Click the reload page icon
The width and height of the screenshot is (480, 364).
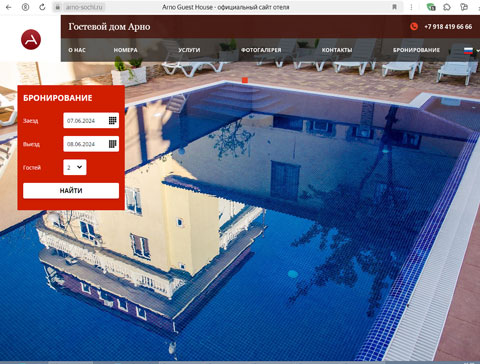click(42, 7)
